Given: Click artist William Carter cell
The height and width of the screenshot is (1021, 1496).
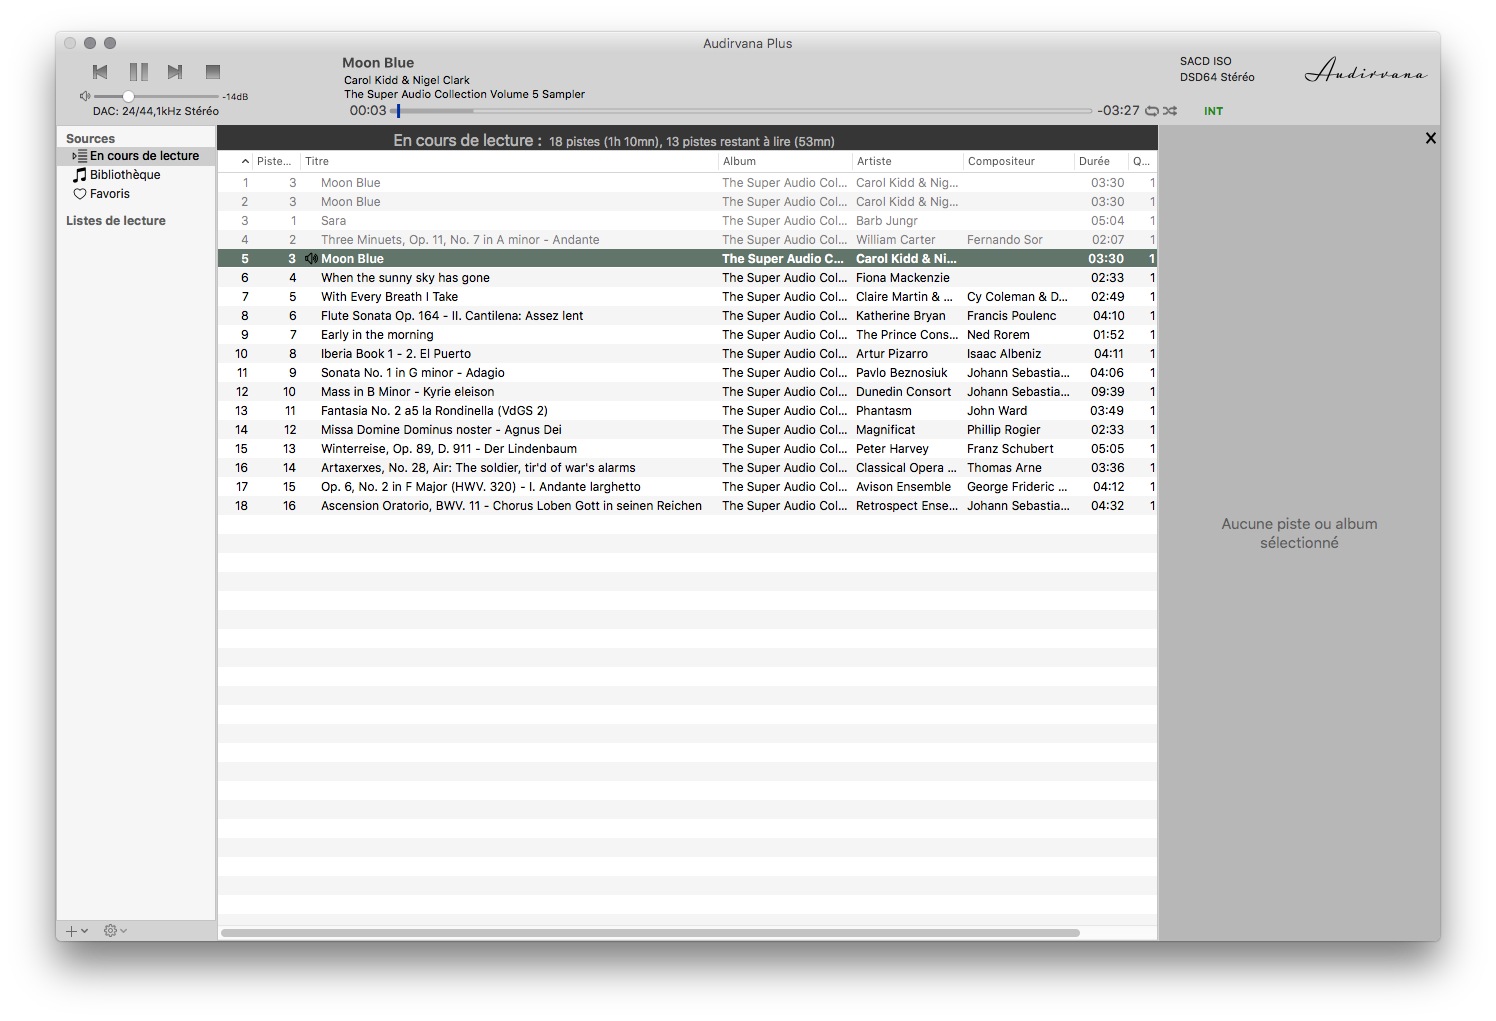Looking at the screenshot, I should point(896,240).
